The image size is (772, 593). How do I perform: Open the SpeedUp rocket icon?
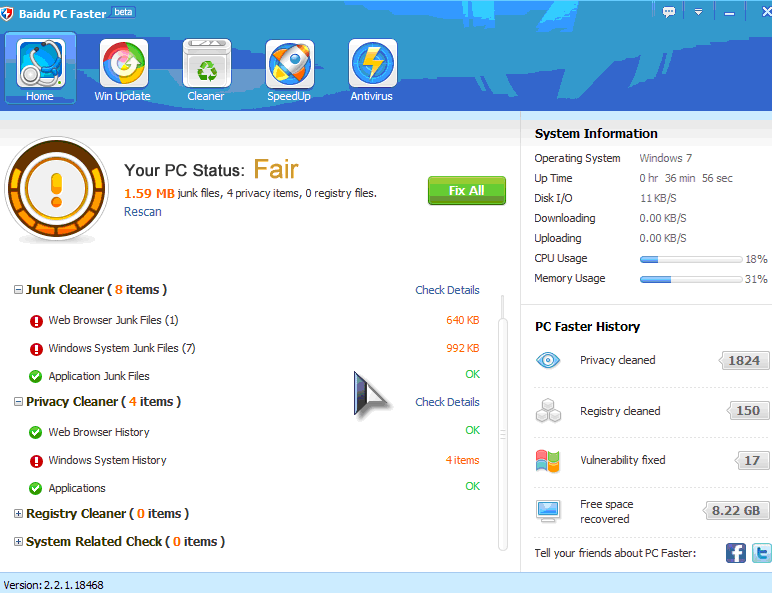290,64
